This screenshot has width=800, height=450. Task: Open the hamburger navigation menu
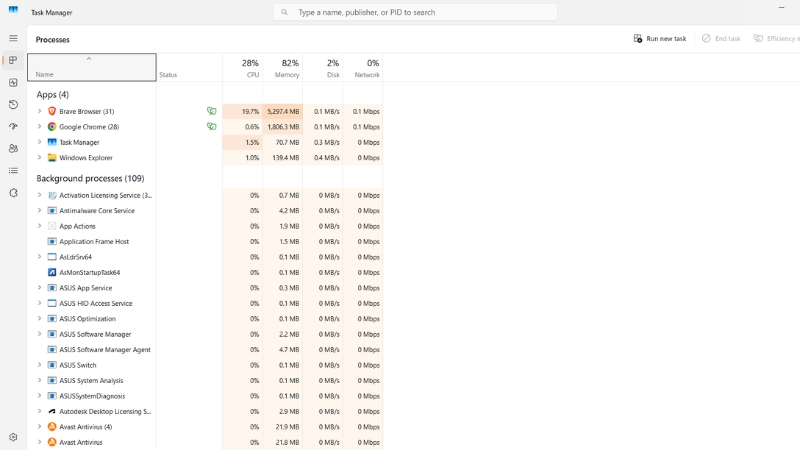[13, 38]
